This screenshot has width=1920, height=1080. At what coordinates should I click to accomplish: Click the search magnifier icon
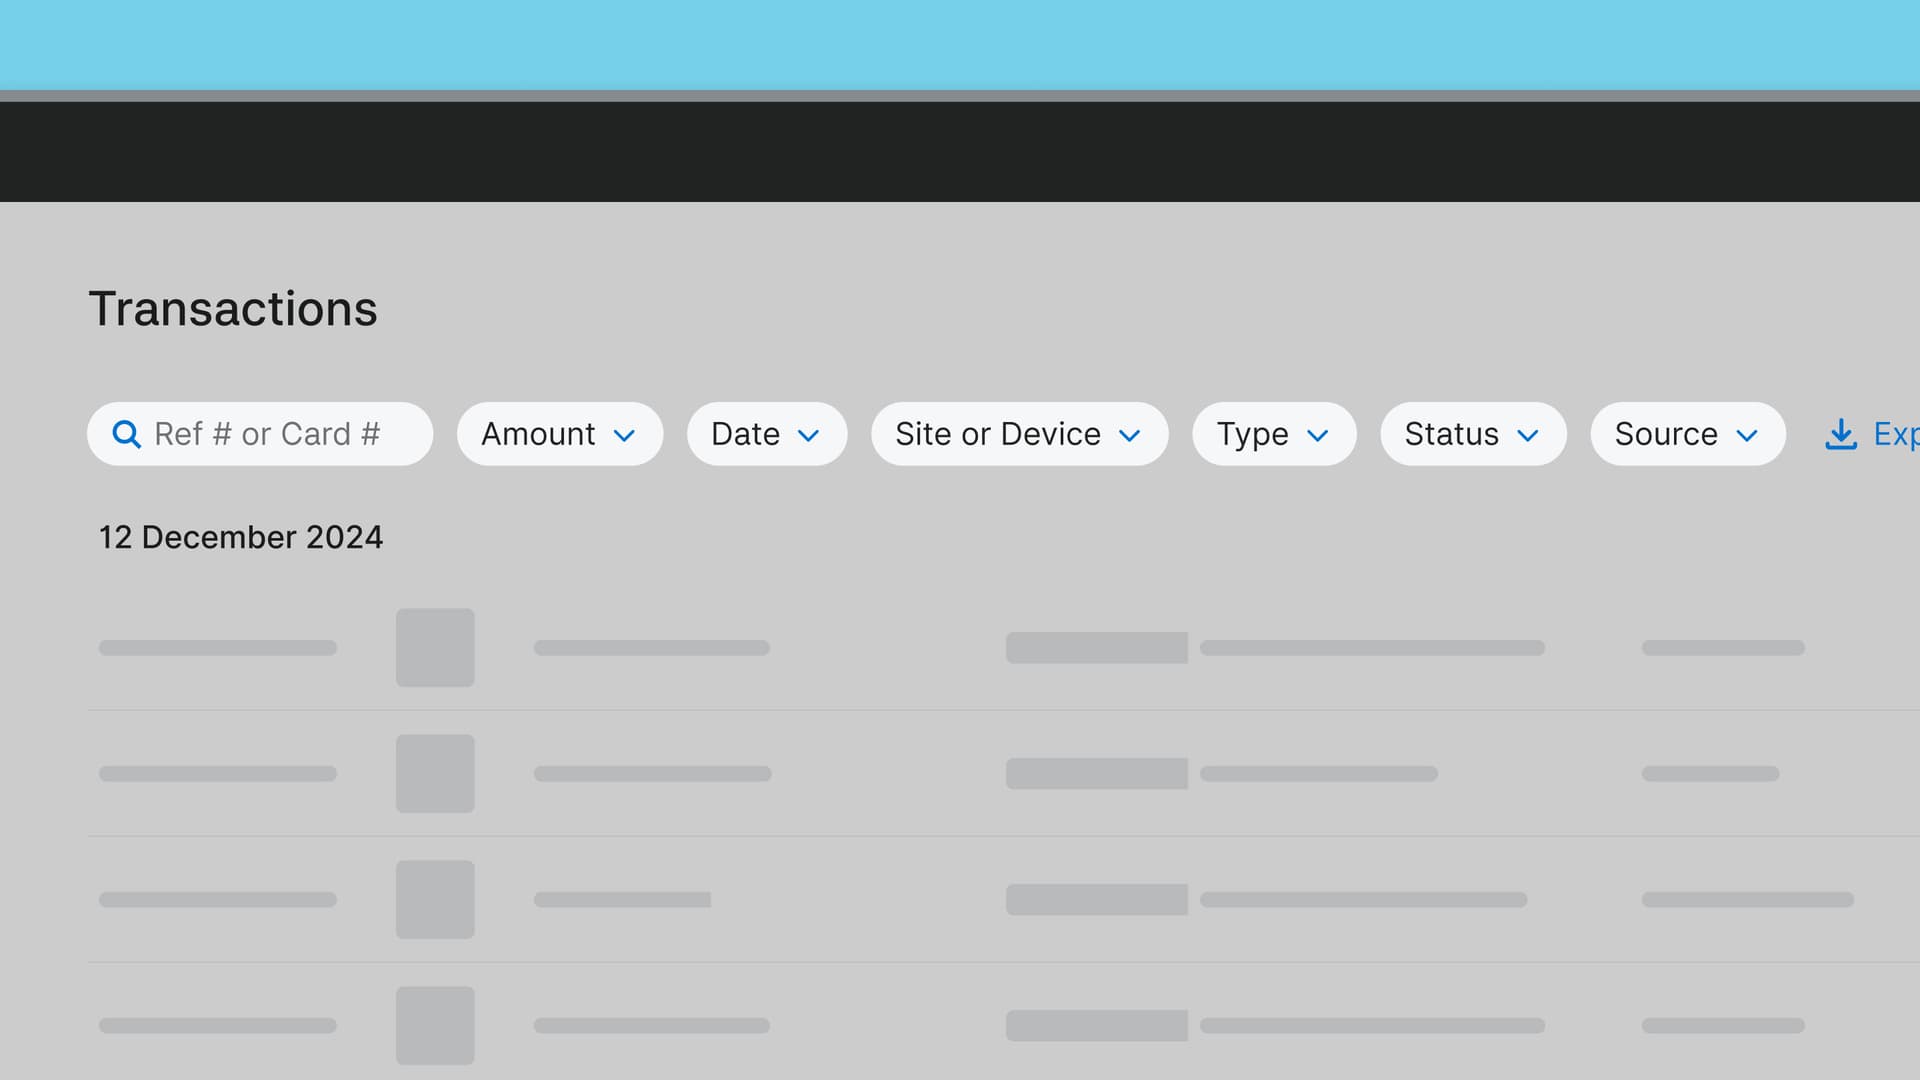[x=126, y=434]
